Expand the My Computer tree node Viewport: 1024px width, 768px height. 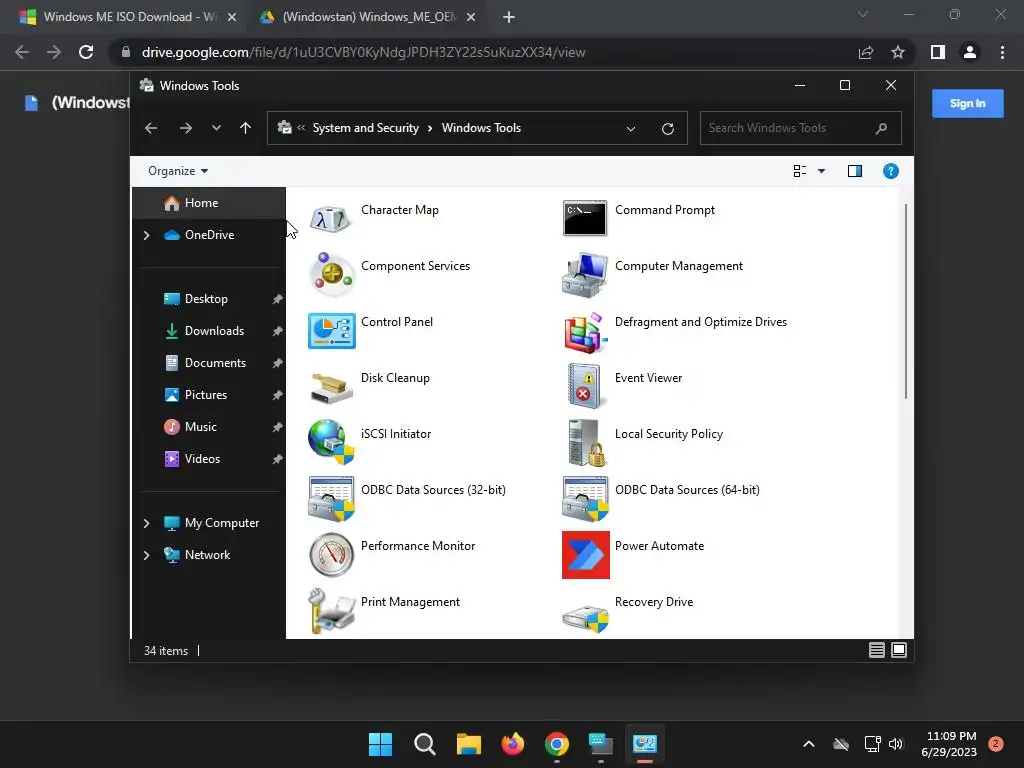click(146, 523)
